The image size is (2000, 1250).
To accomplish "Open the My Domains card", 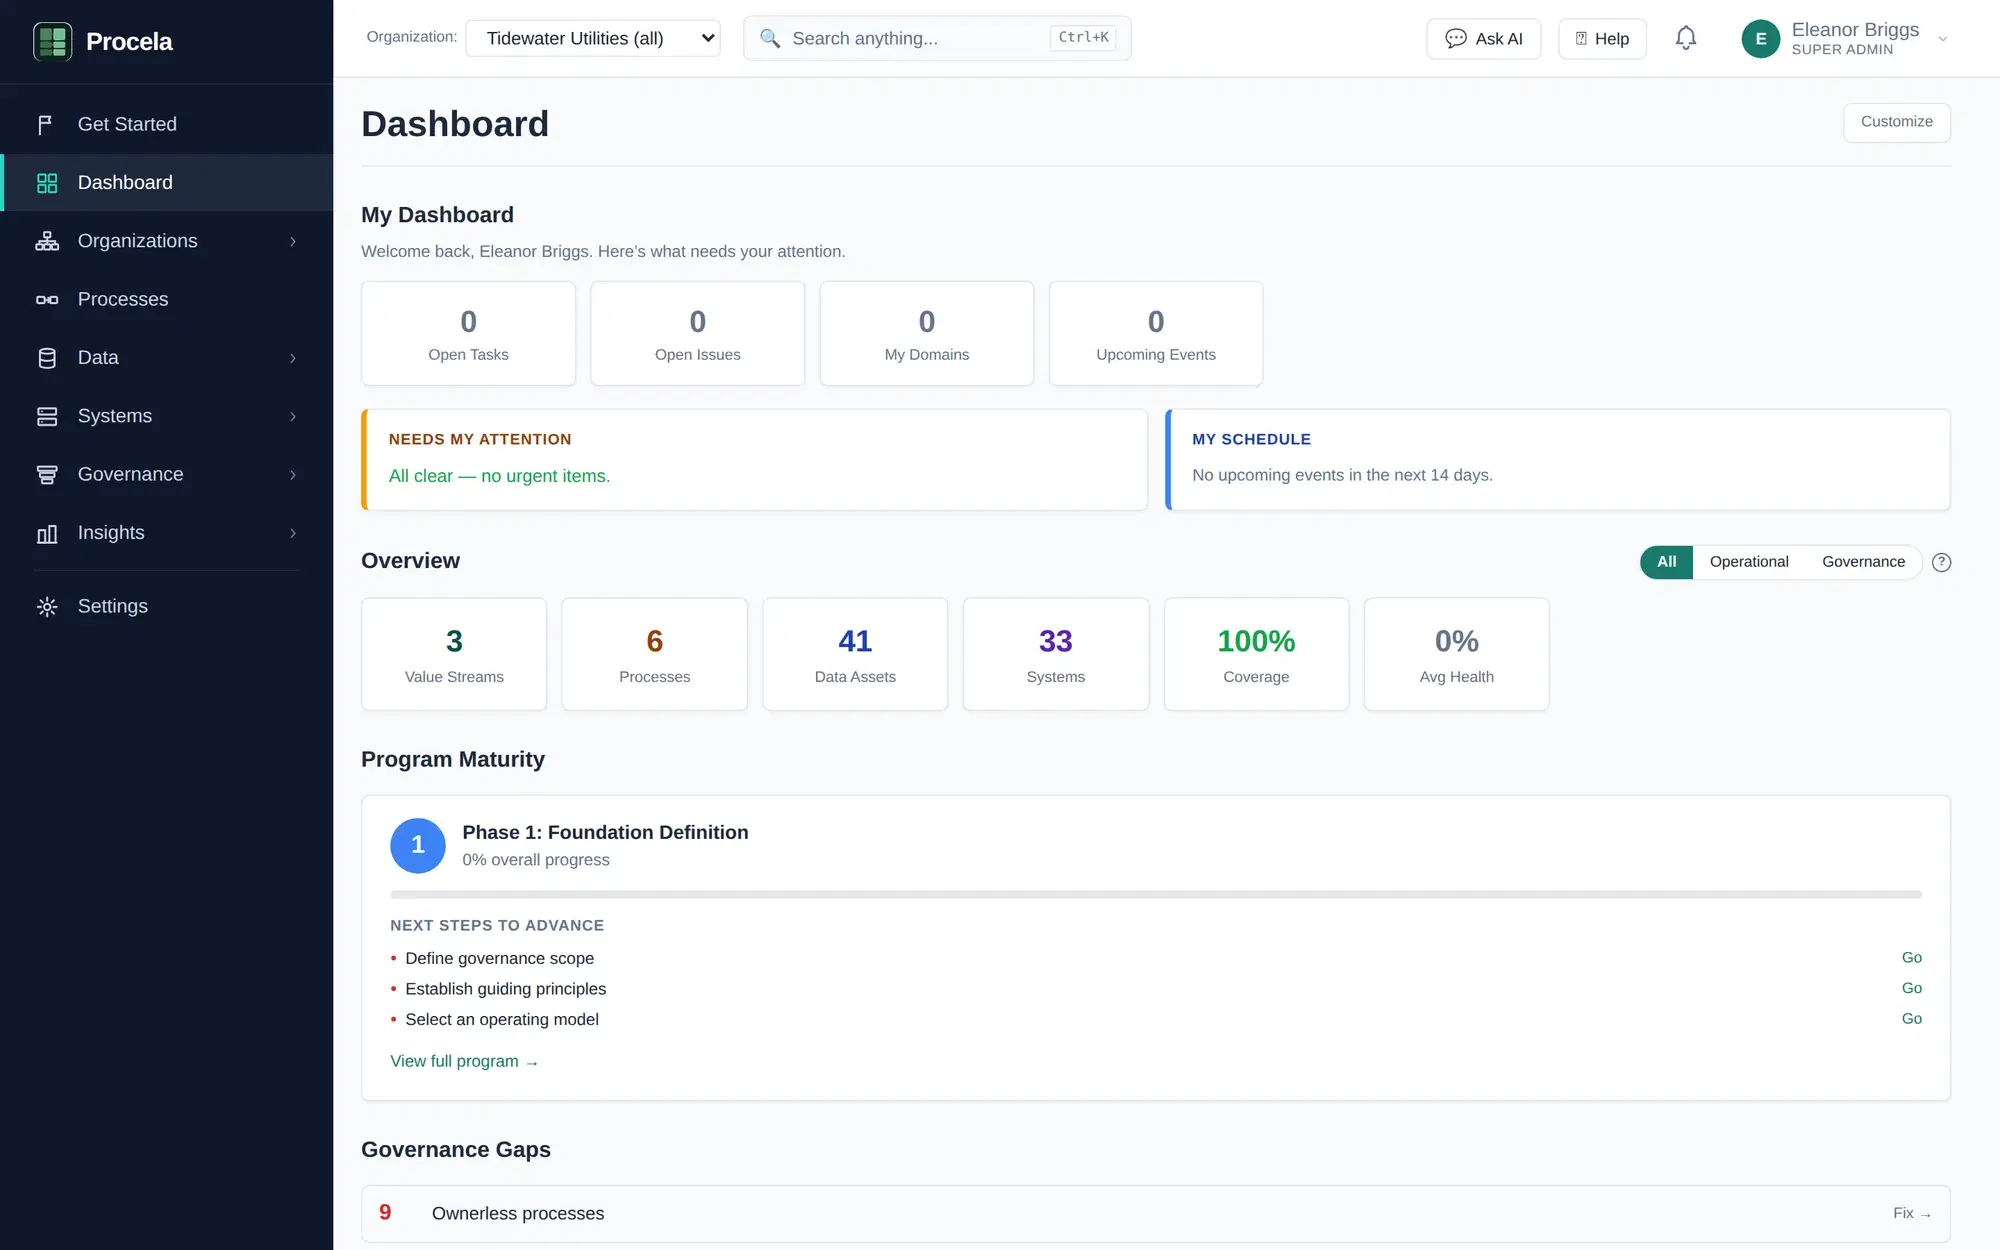I will [x=926, y=333].
